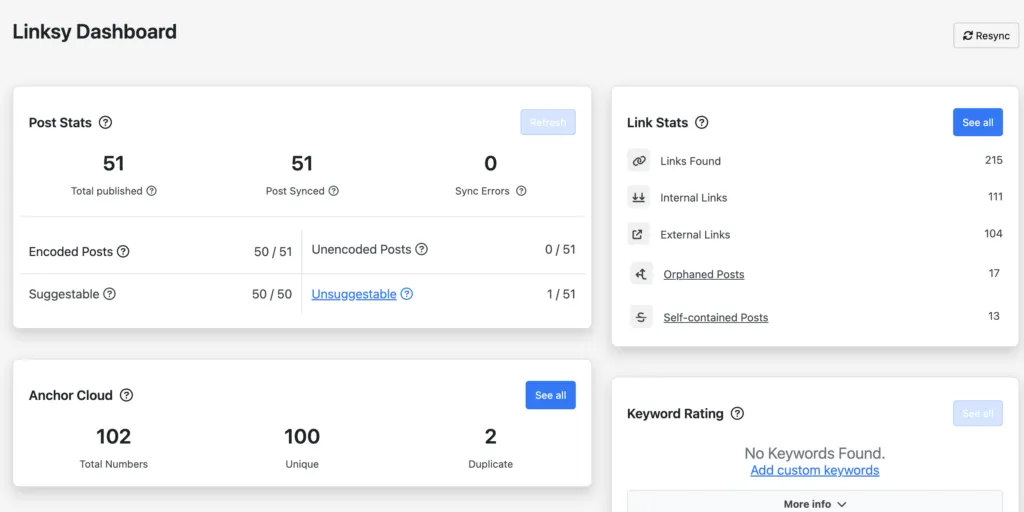The width and height of the screenshot is (1024, 512).
Task: Click the help icon beside Post Stats
Action: (105, 123)
